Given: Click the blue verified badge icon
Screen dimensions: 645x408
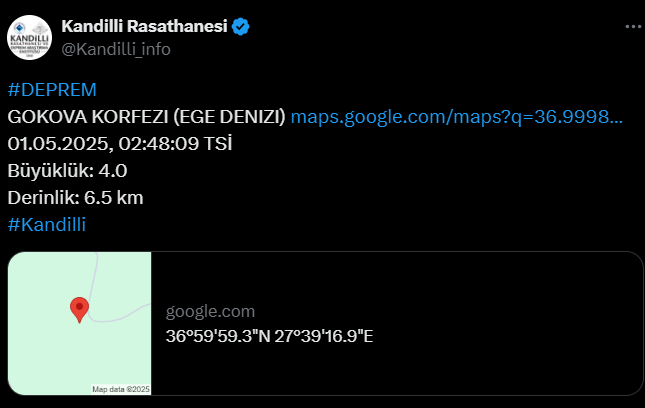Looking at the screenshot, I should click(x=240, y=27).
